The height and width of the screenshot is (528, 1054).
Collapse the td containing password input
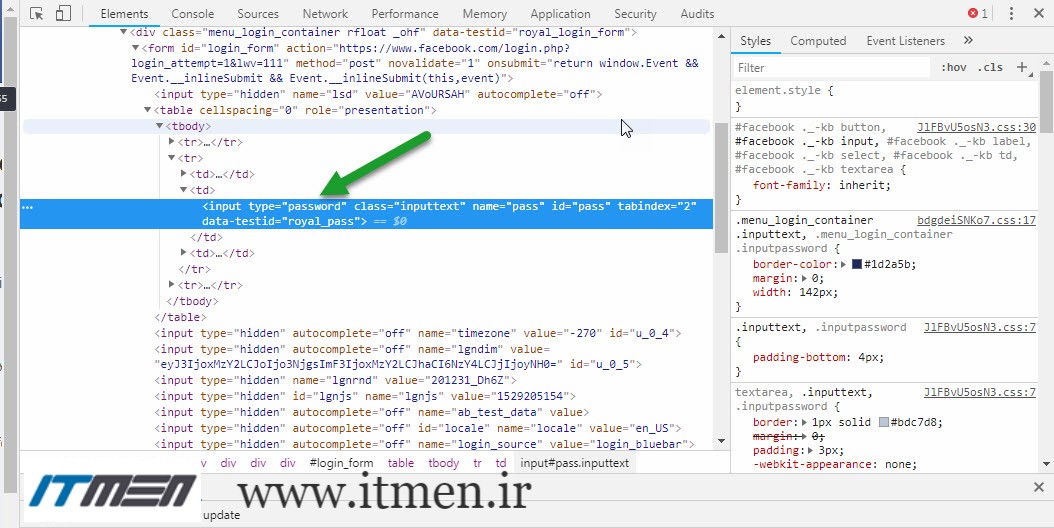click(x=184, y=190)
